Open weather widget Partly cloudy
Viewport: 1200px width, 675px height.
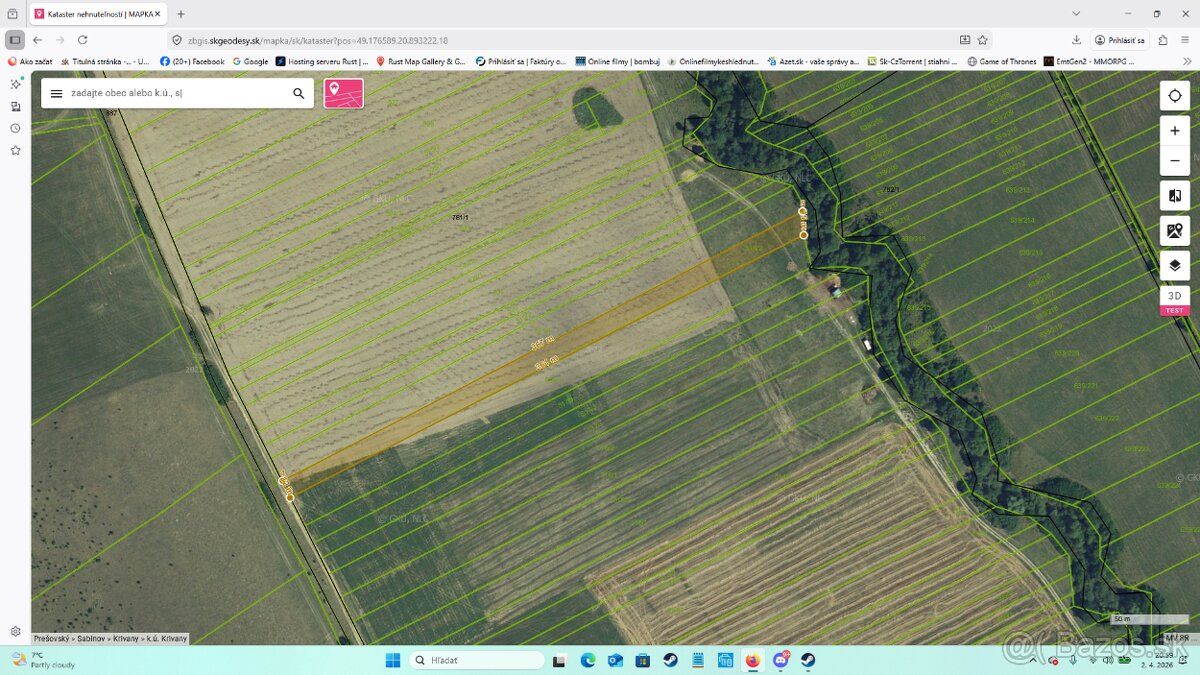pos(43,660)
